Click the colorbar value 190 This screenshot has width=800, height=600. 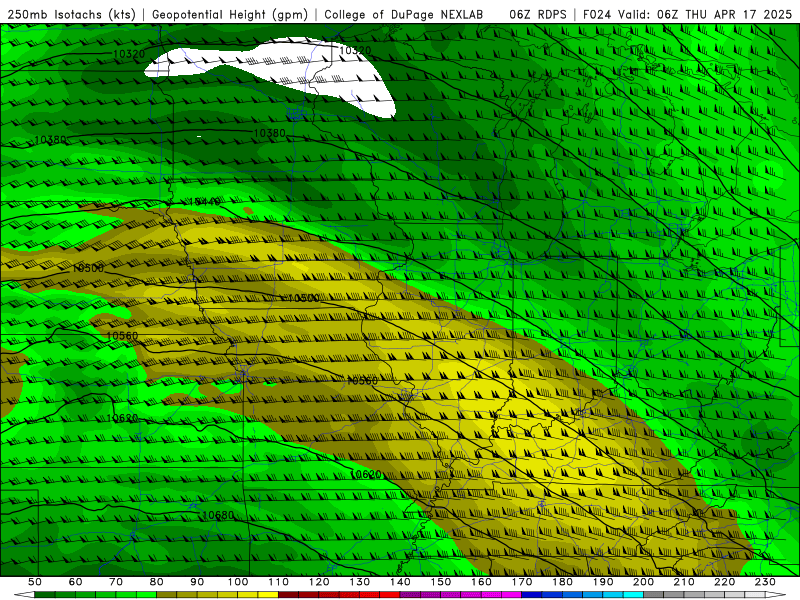coord(603,582)
